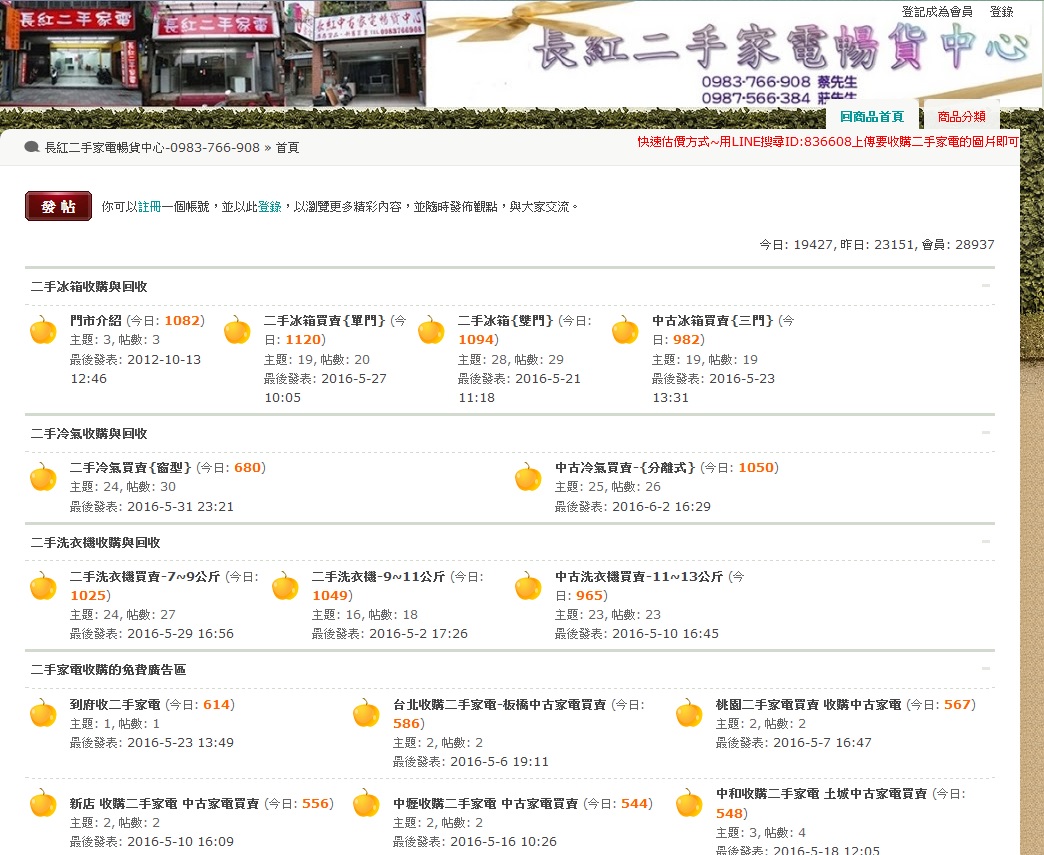This screenshot has height=855, width=1044.
Task: Click 登記成為會員 link at top
Action: click(x=936, y=12)
